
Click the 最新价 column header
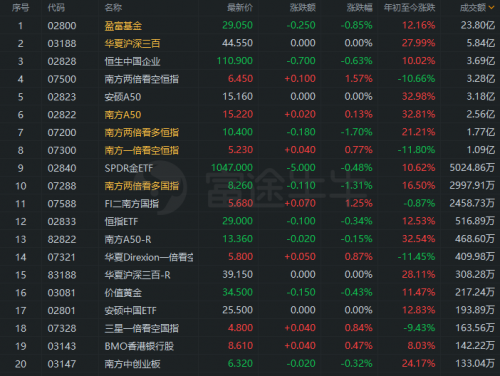pyautogui.click(x=240, y=7)
